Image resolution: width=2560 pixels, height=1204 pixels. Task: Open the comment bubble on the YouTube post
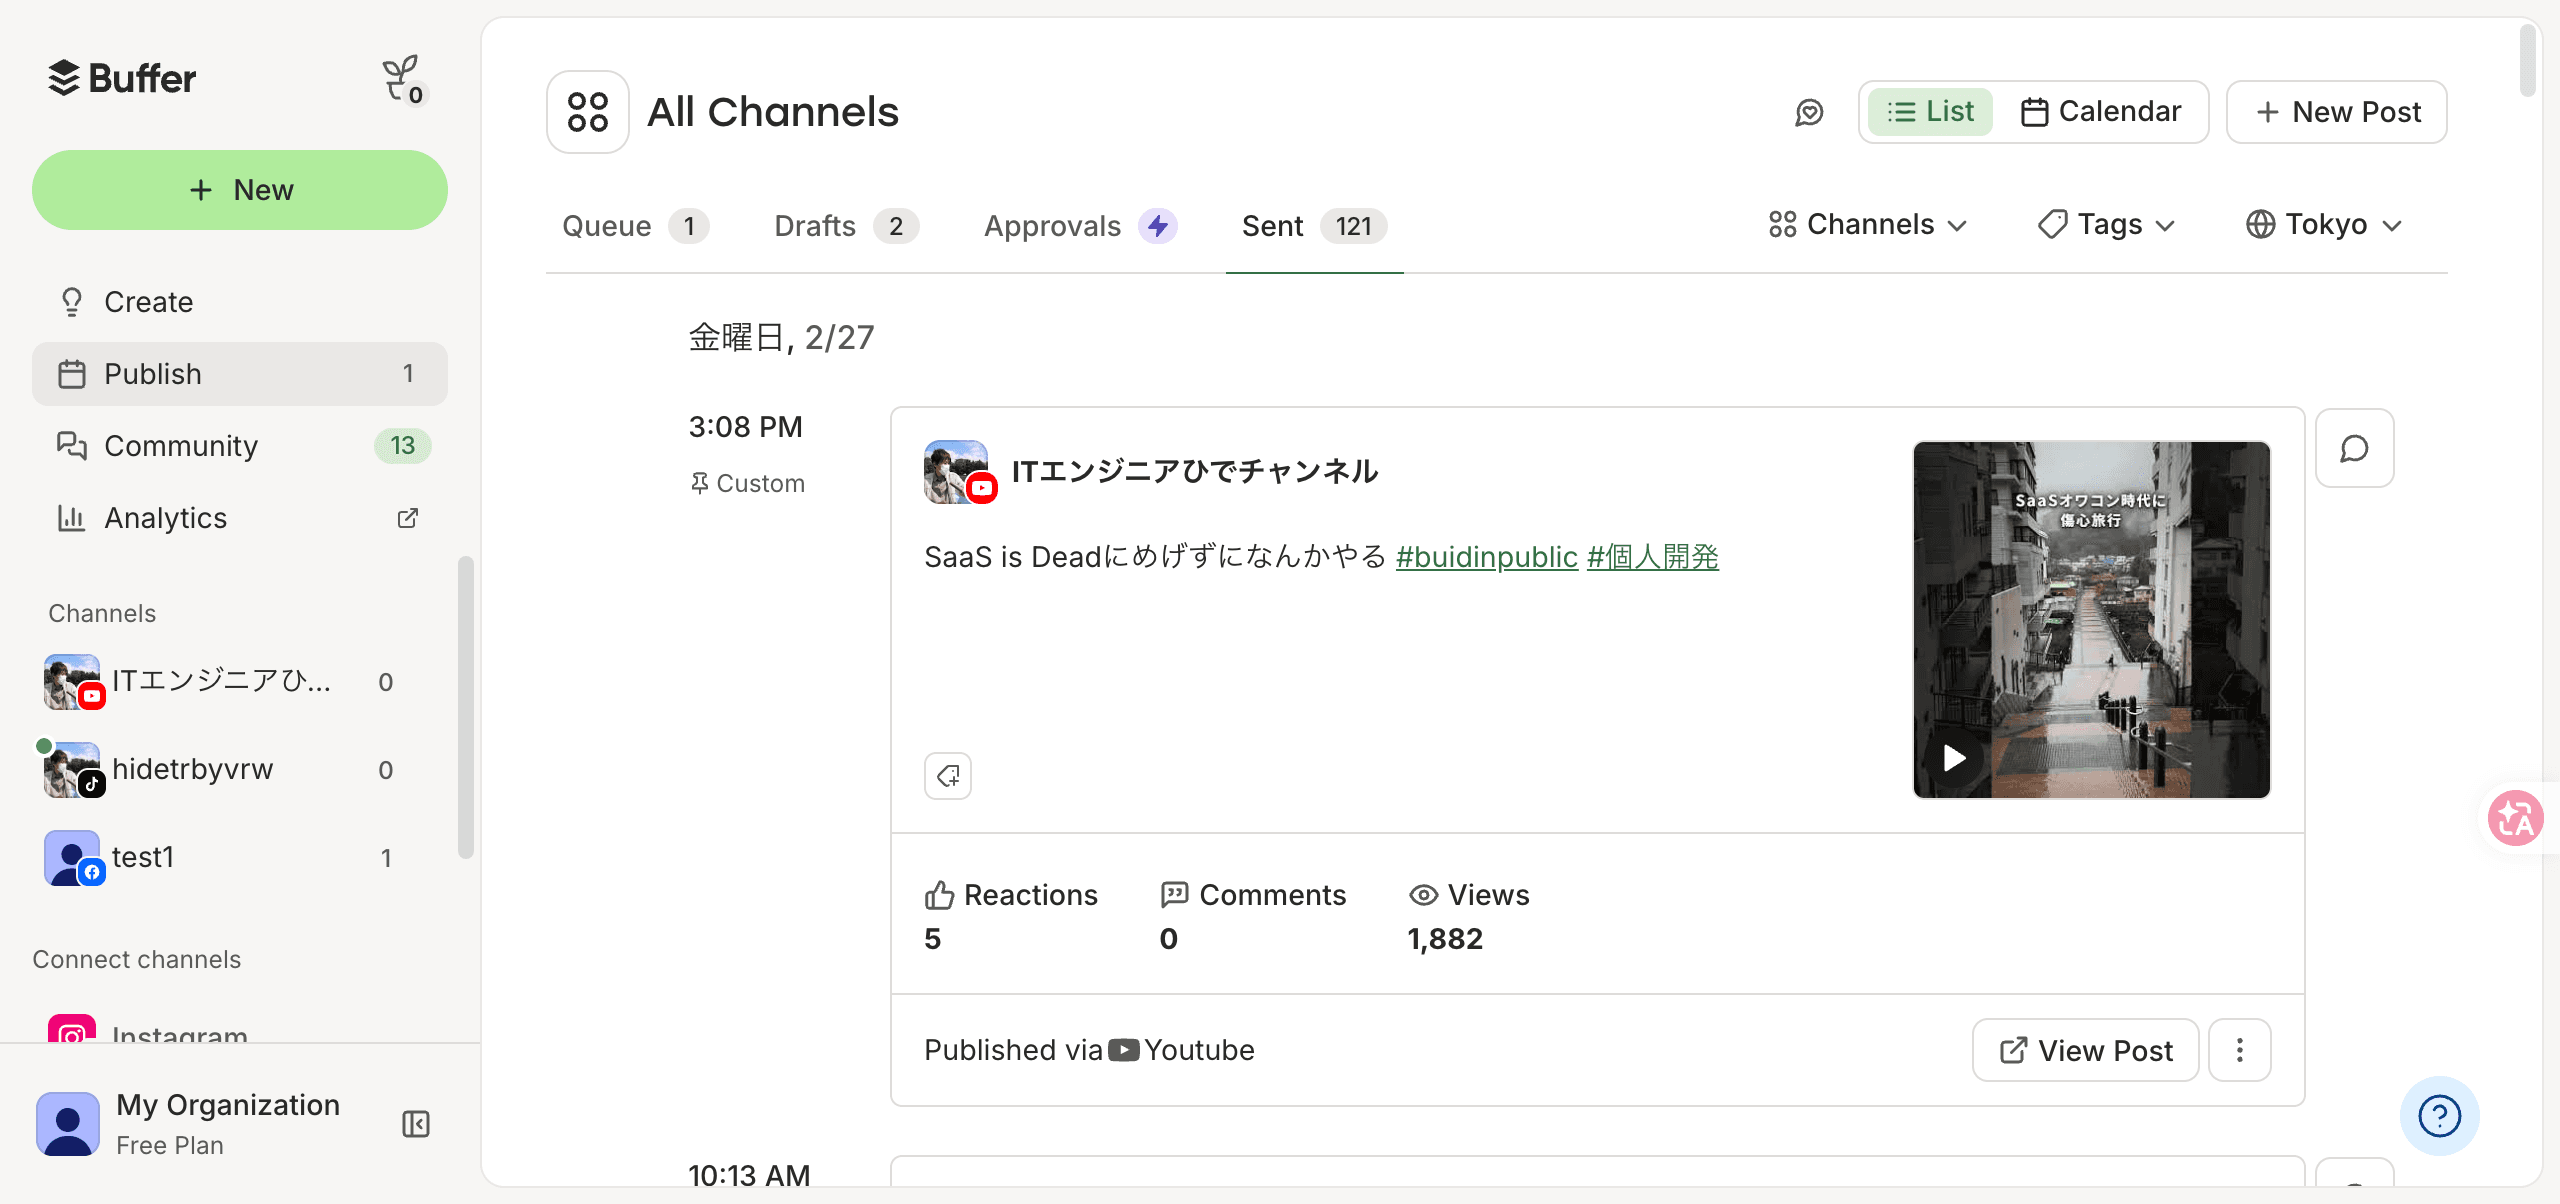2355,448
